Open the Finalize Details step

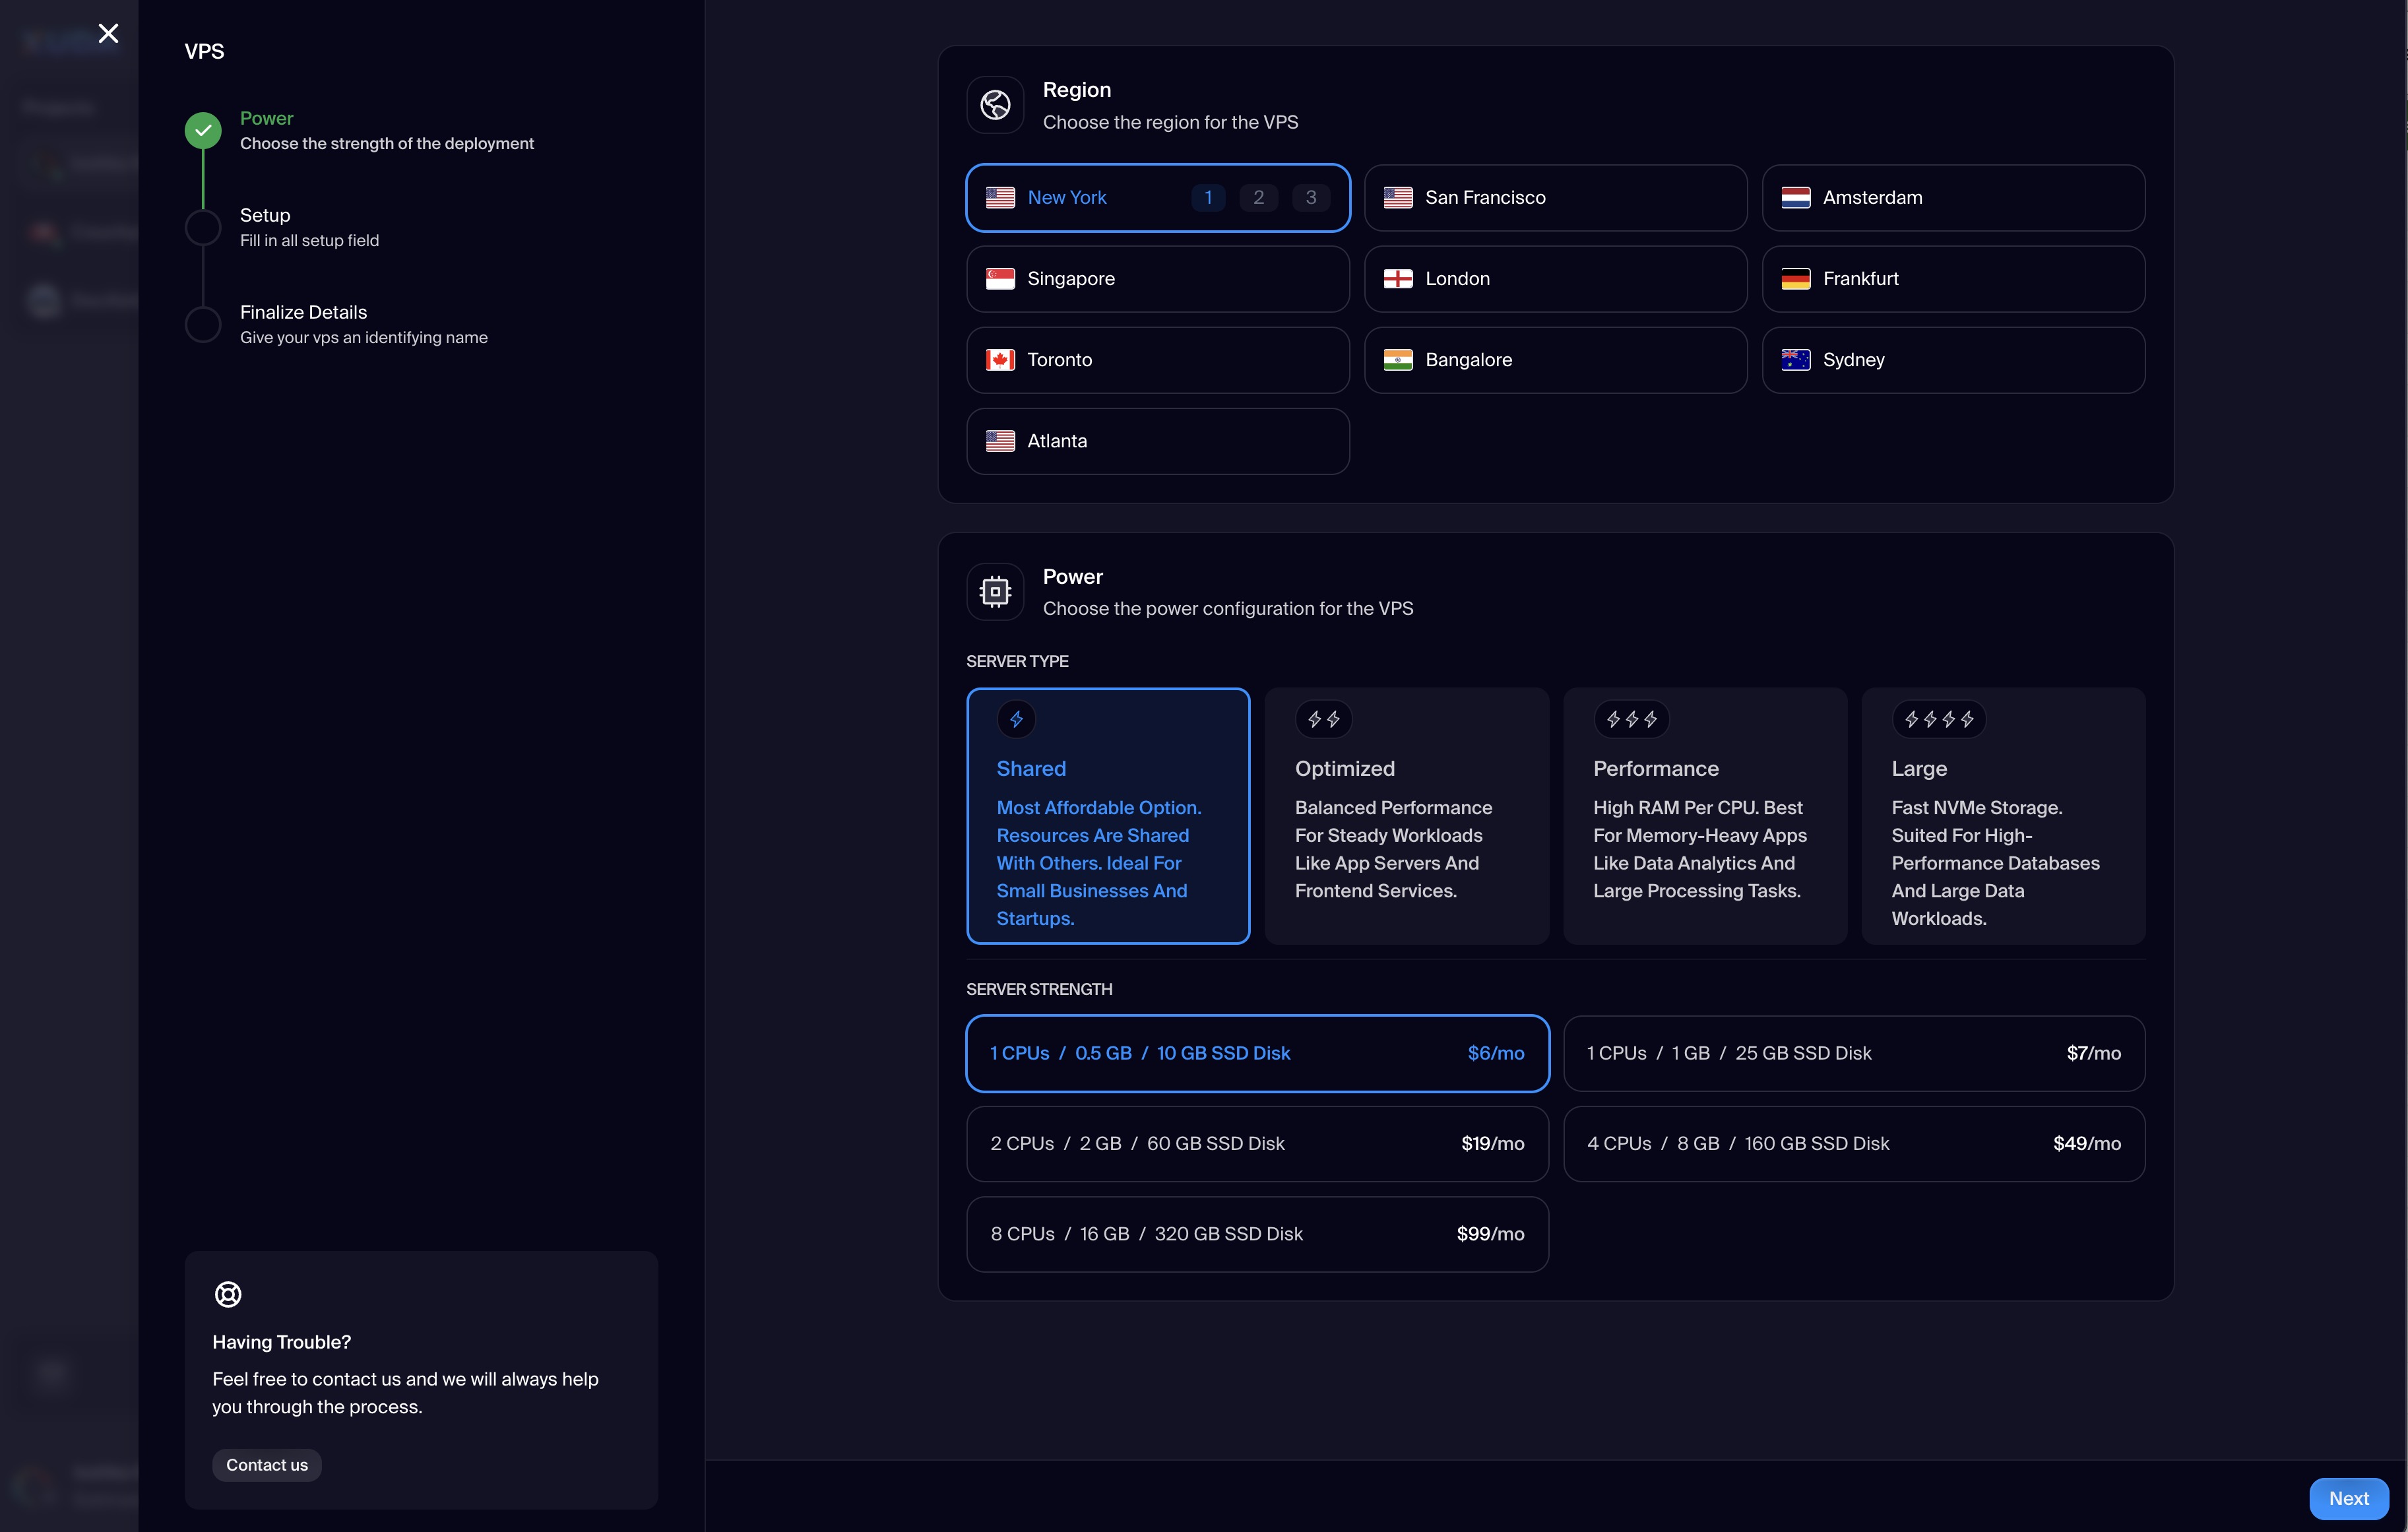303,313
